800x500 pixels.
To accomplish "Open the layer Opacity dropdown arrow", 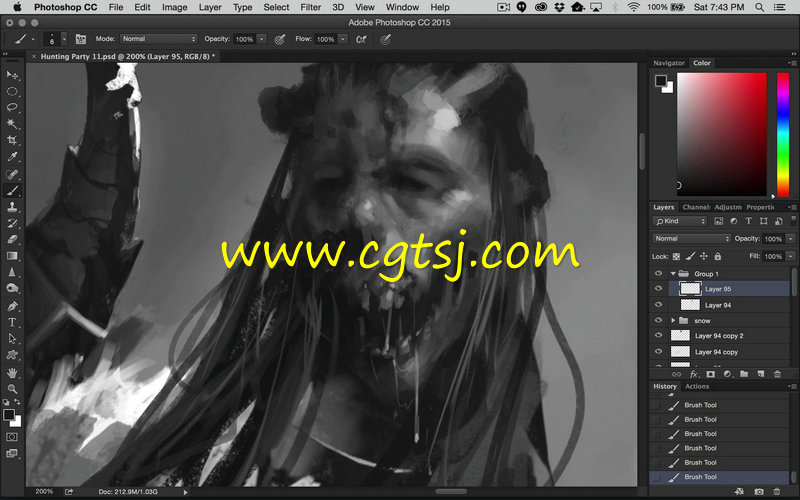I will coord(790,239).
